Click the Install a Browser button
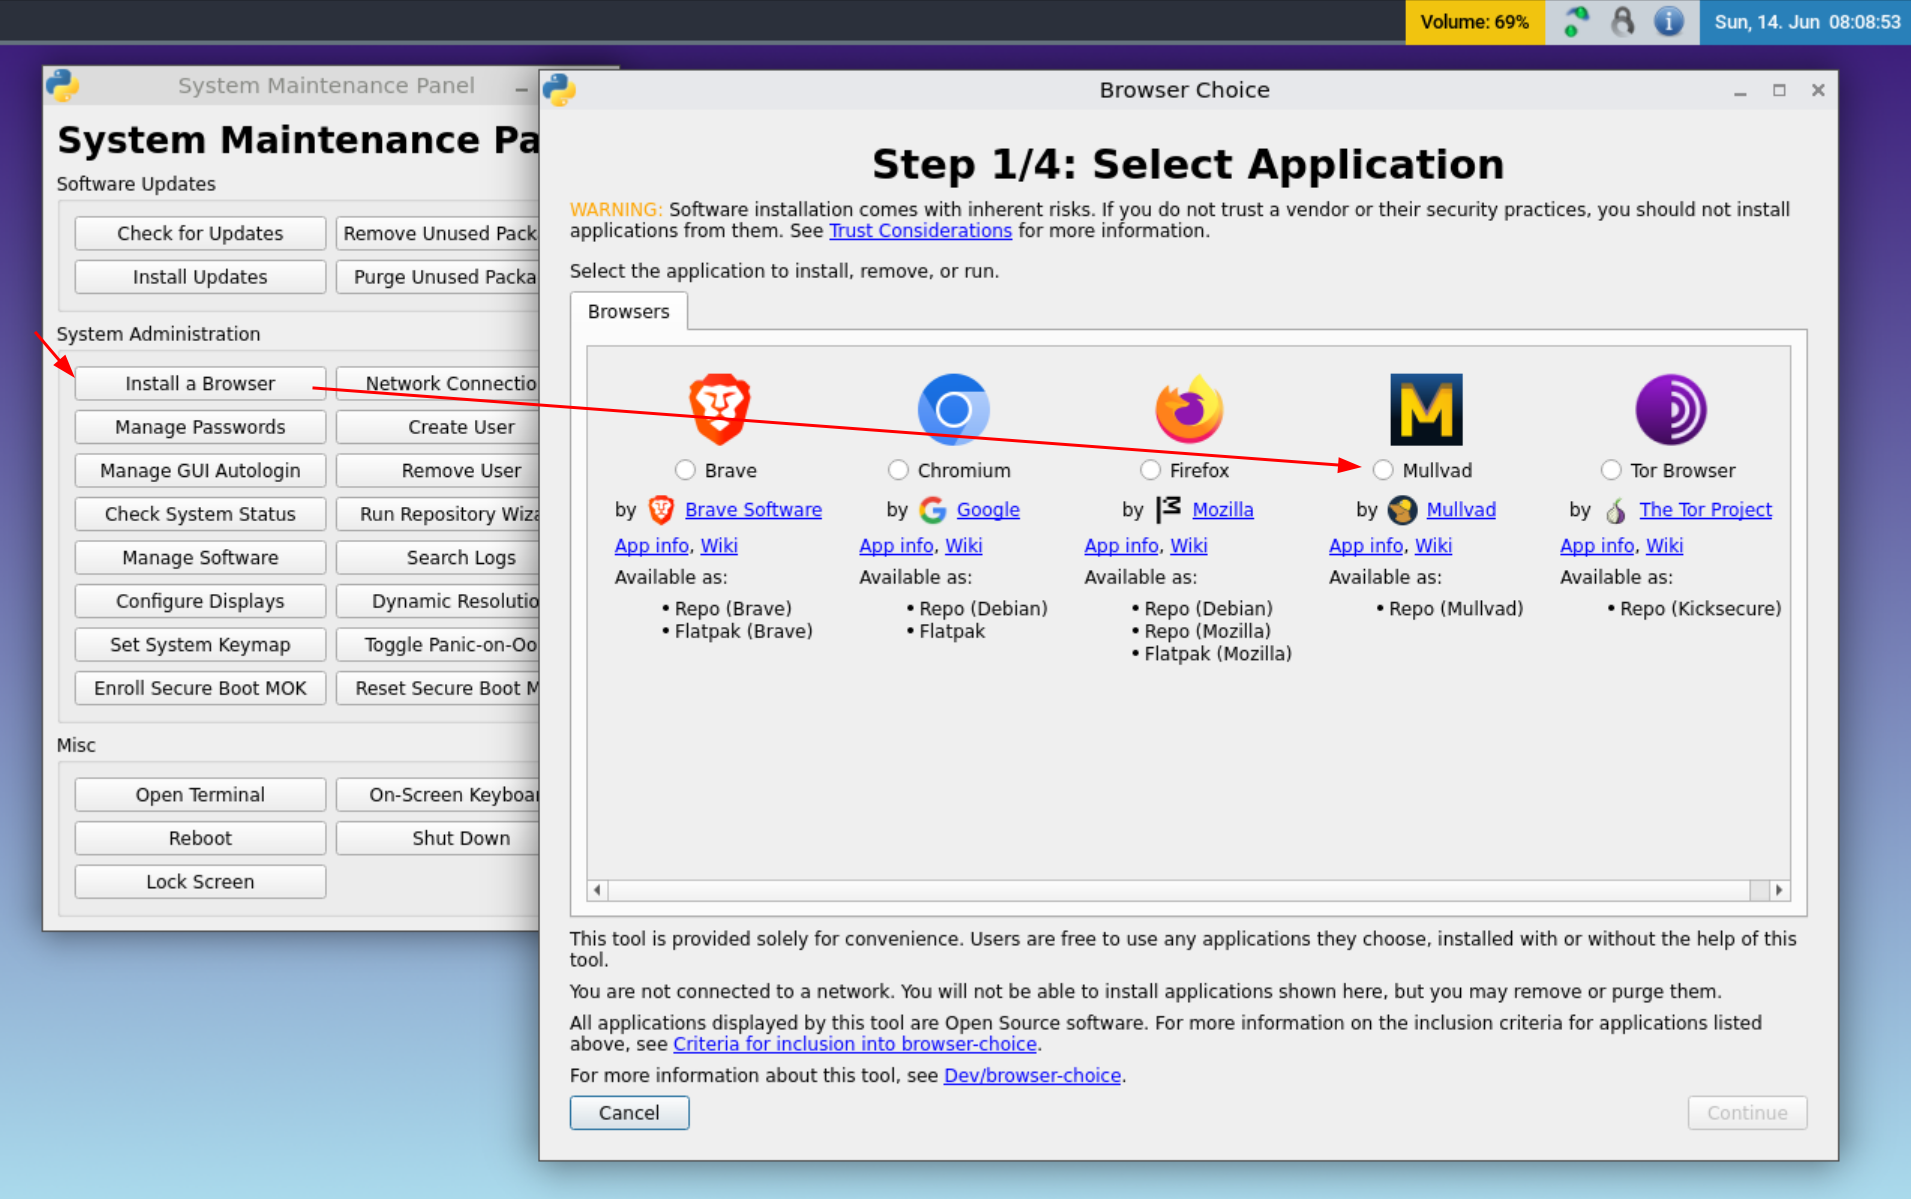1911x1199 pixels. [x=200, y=384]
